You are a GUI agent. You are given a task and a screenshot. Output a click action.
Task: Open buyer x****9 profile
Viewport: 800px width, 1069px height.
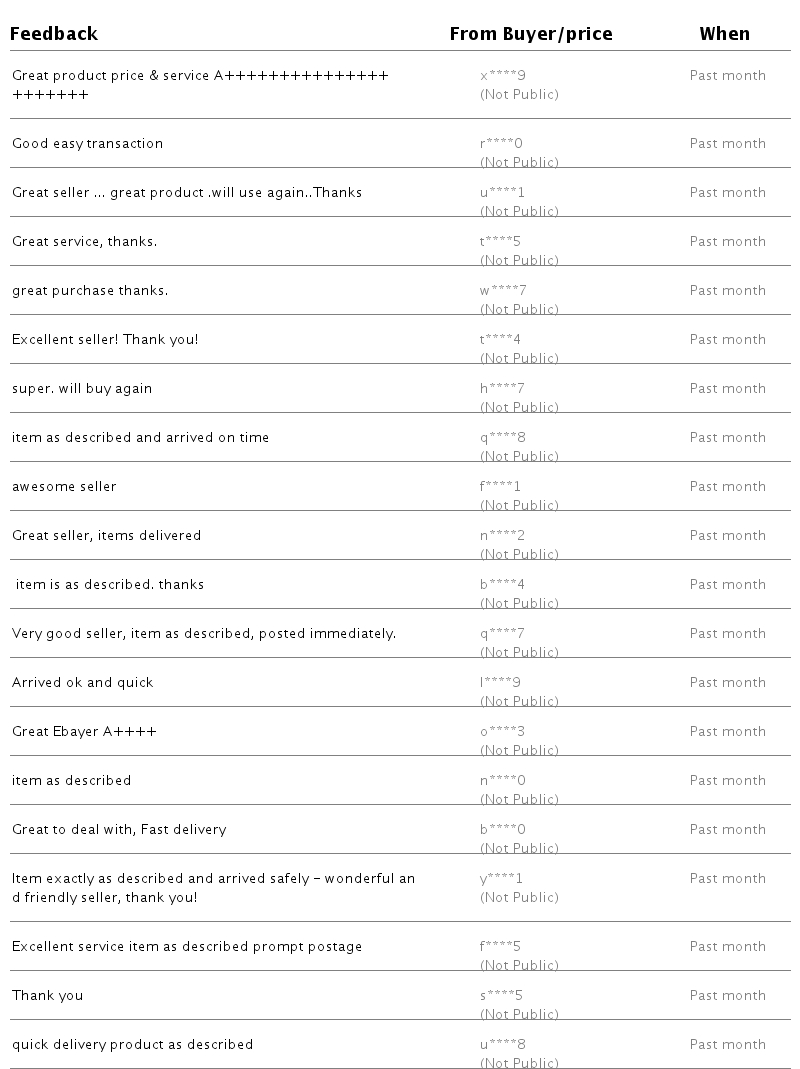tap(503, 75)
